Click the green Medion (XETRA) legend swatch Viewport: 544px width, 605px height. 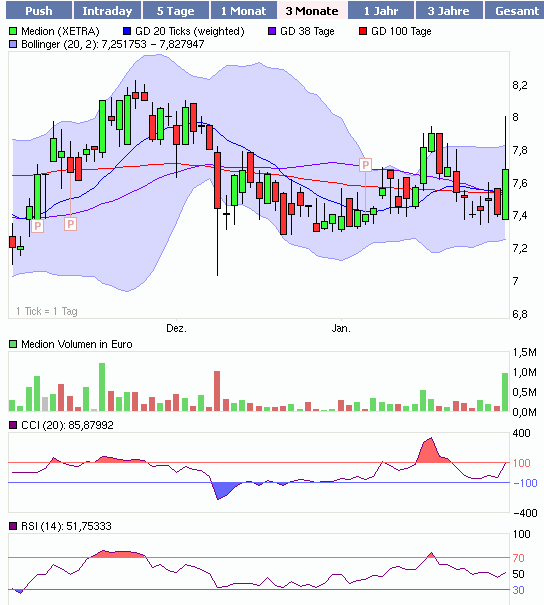13,31
